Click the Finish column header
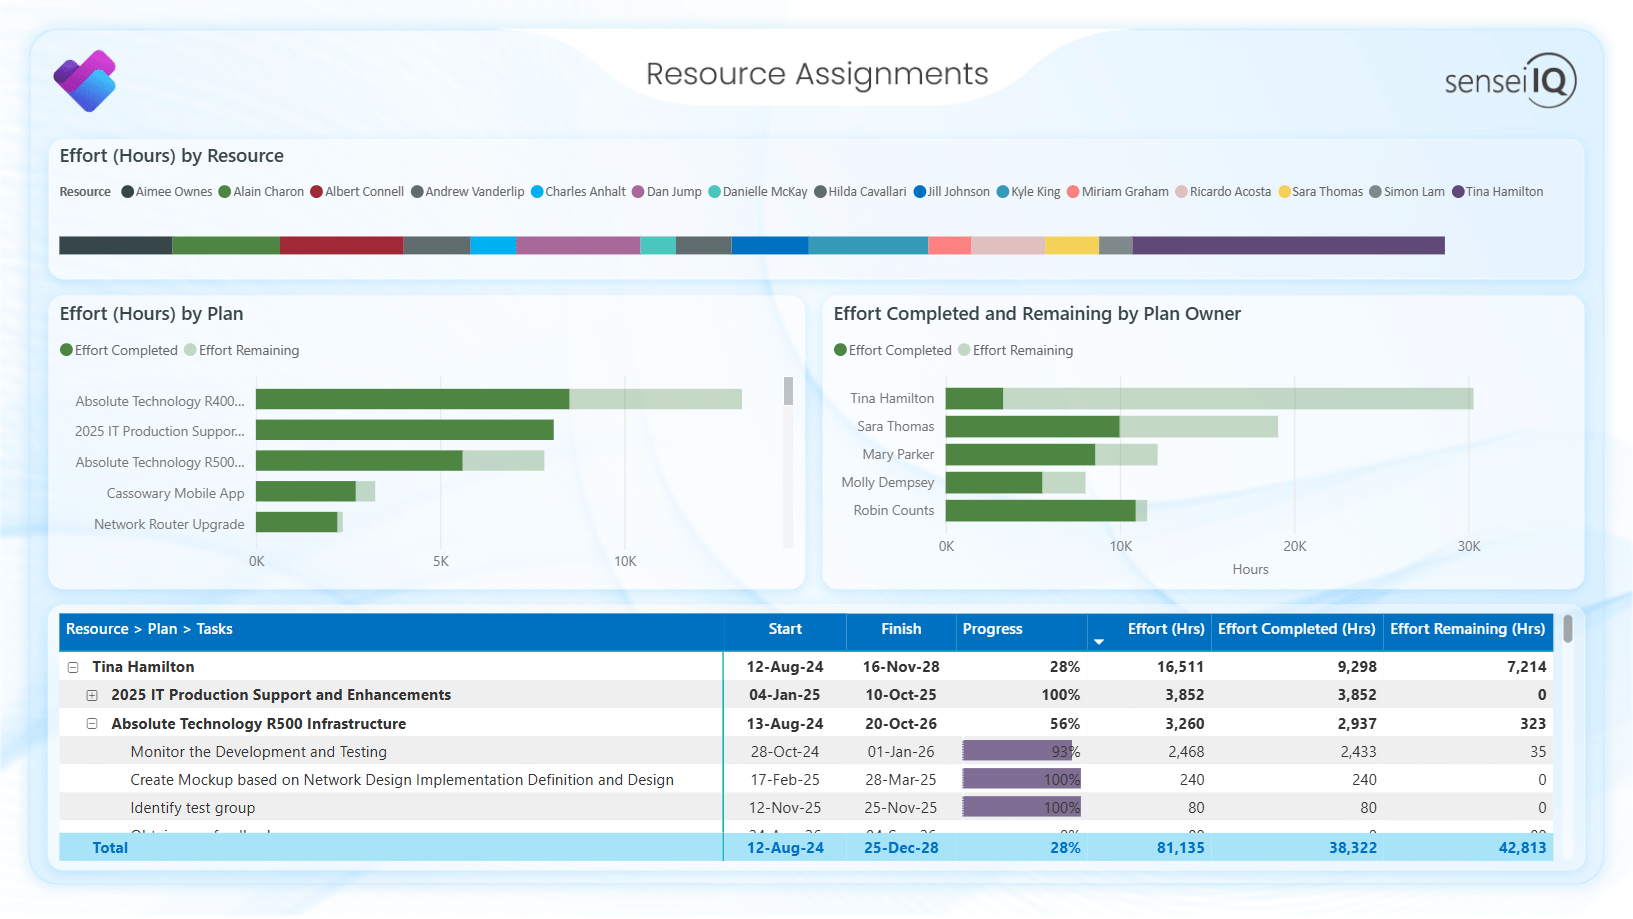Screen dimensions: 1633x919 coord(901,629)
